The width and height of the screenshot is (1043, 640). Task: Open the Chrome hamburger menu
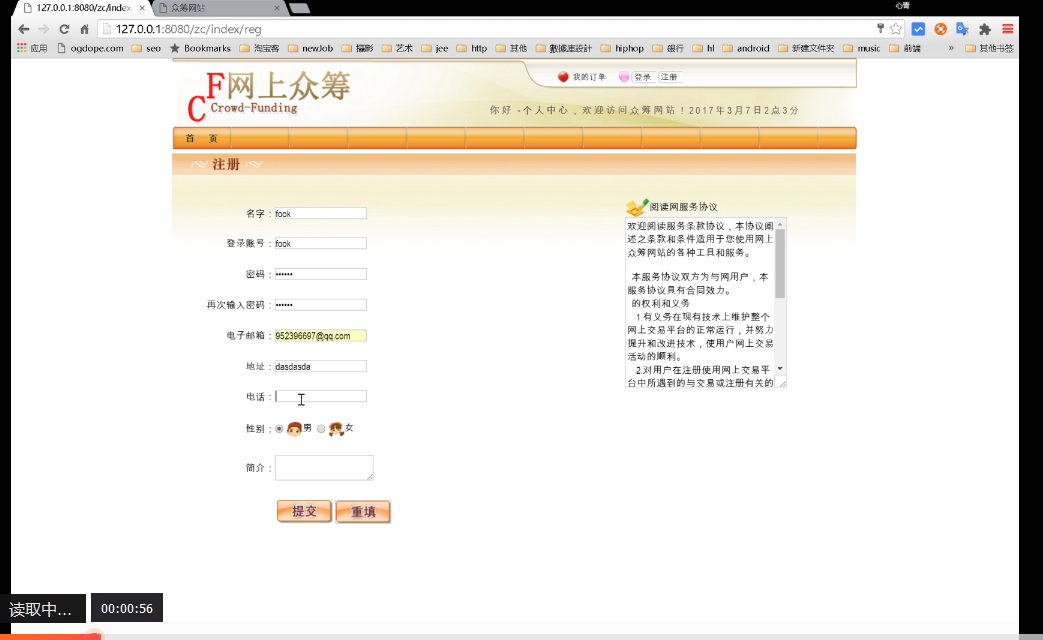1008,29
